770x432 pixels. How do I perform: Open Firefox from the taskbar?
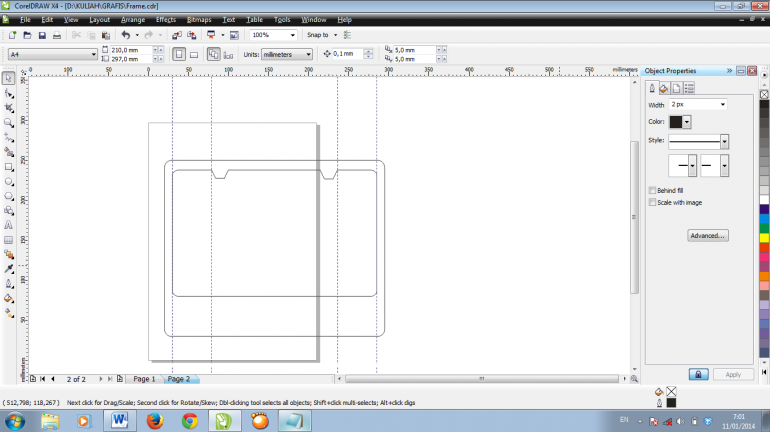click(x=155, y=421)
